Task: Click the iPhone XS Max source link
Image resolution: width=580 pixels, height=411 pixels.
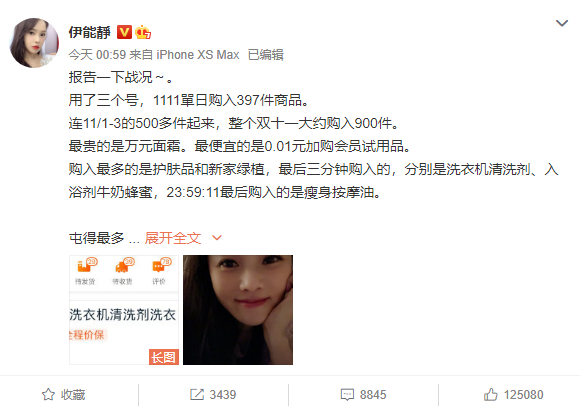Action: [198, 55]
